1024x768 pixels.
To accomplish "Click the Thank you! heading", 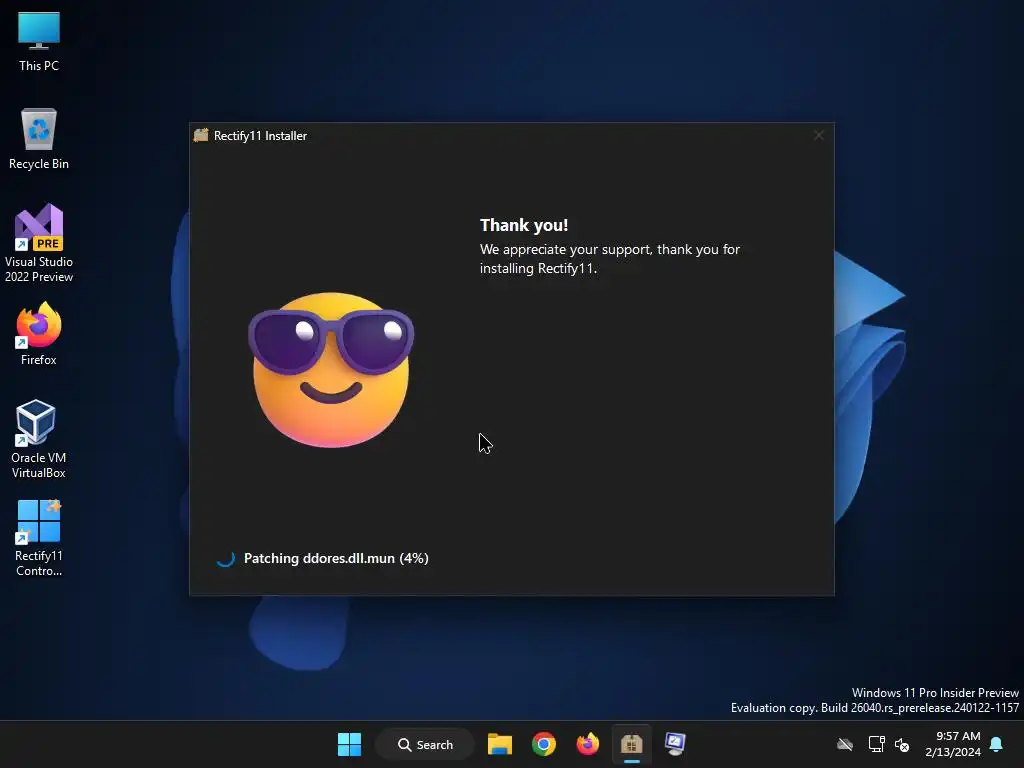I will click(x=524, y=225).
